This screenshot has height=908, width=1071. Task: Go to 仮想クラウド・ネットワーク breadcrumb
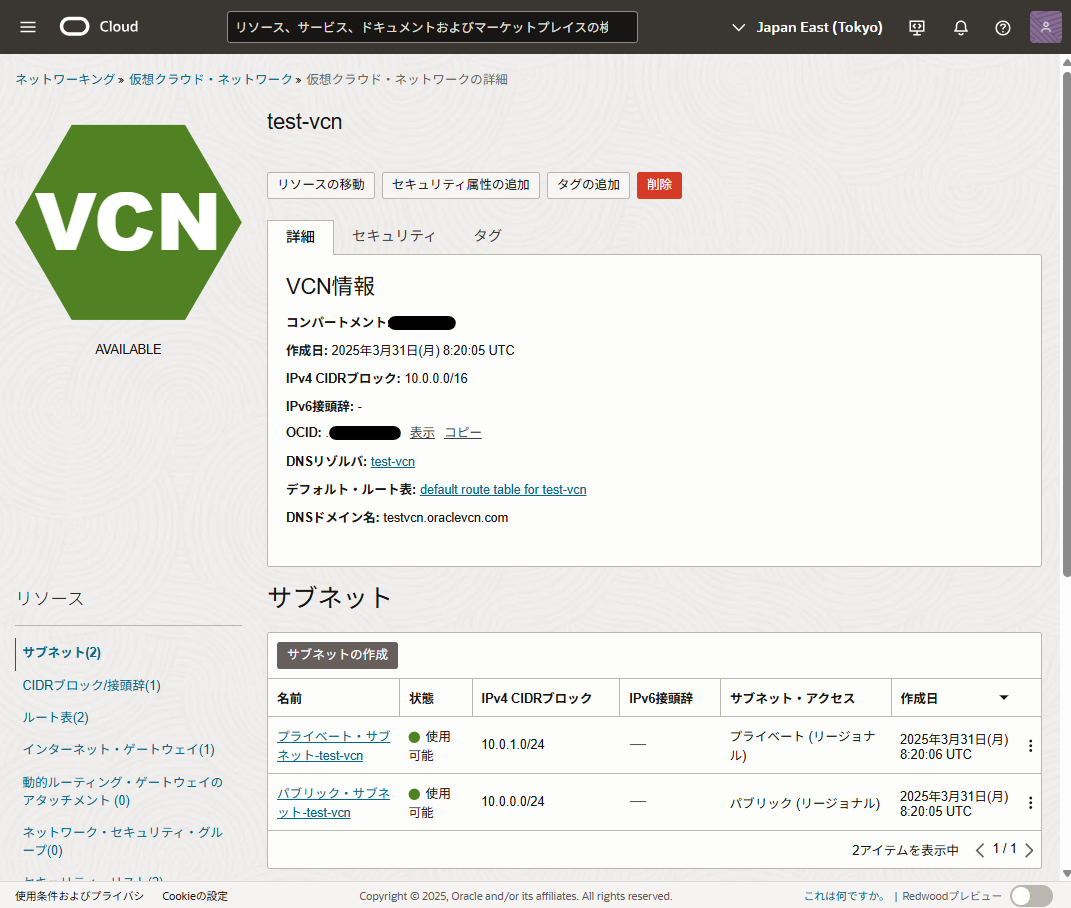(211, 79)
